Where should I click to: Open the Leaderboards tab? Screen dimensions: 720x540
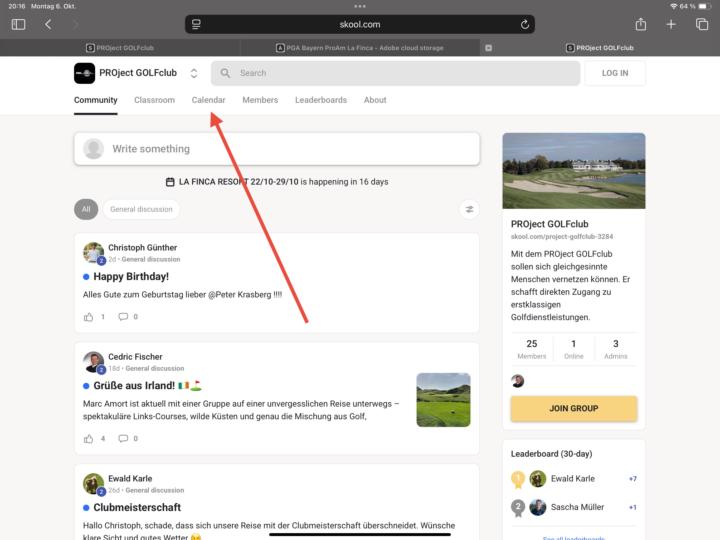pos(321,100)
